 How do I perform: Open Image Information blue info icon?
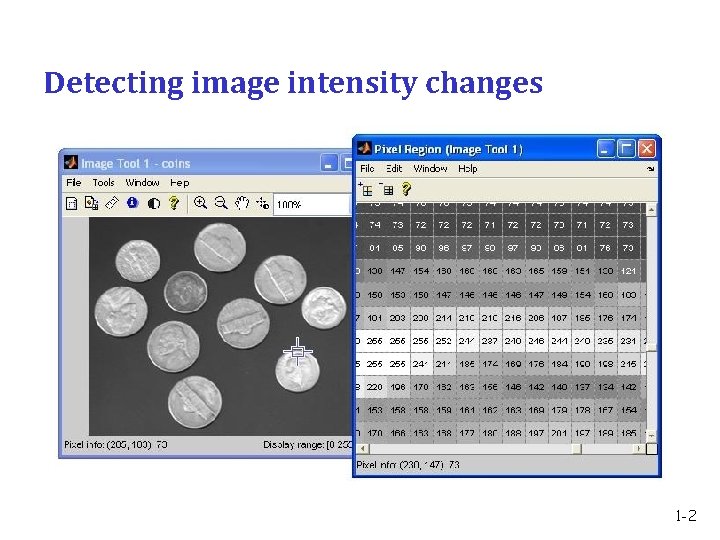click(x=133, y=203)
